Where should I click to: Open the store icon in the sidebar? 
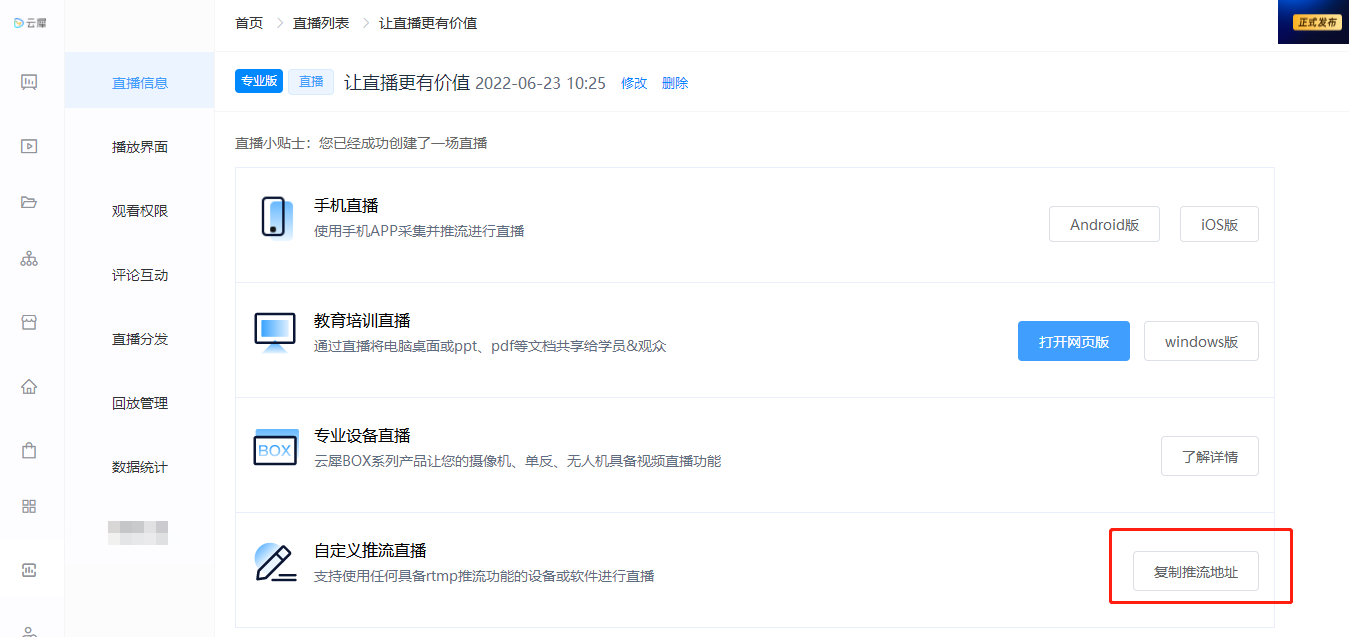click(x=29, y=322)
